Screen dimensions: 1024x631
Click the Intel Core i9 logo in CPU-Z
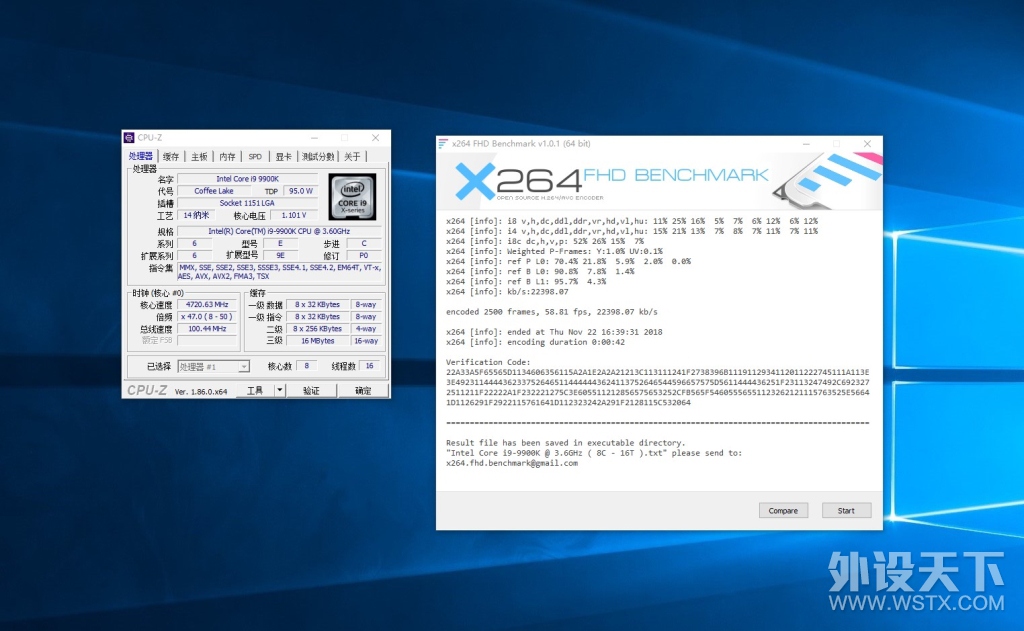coord(353,196)
